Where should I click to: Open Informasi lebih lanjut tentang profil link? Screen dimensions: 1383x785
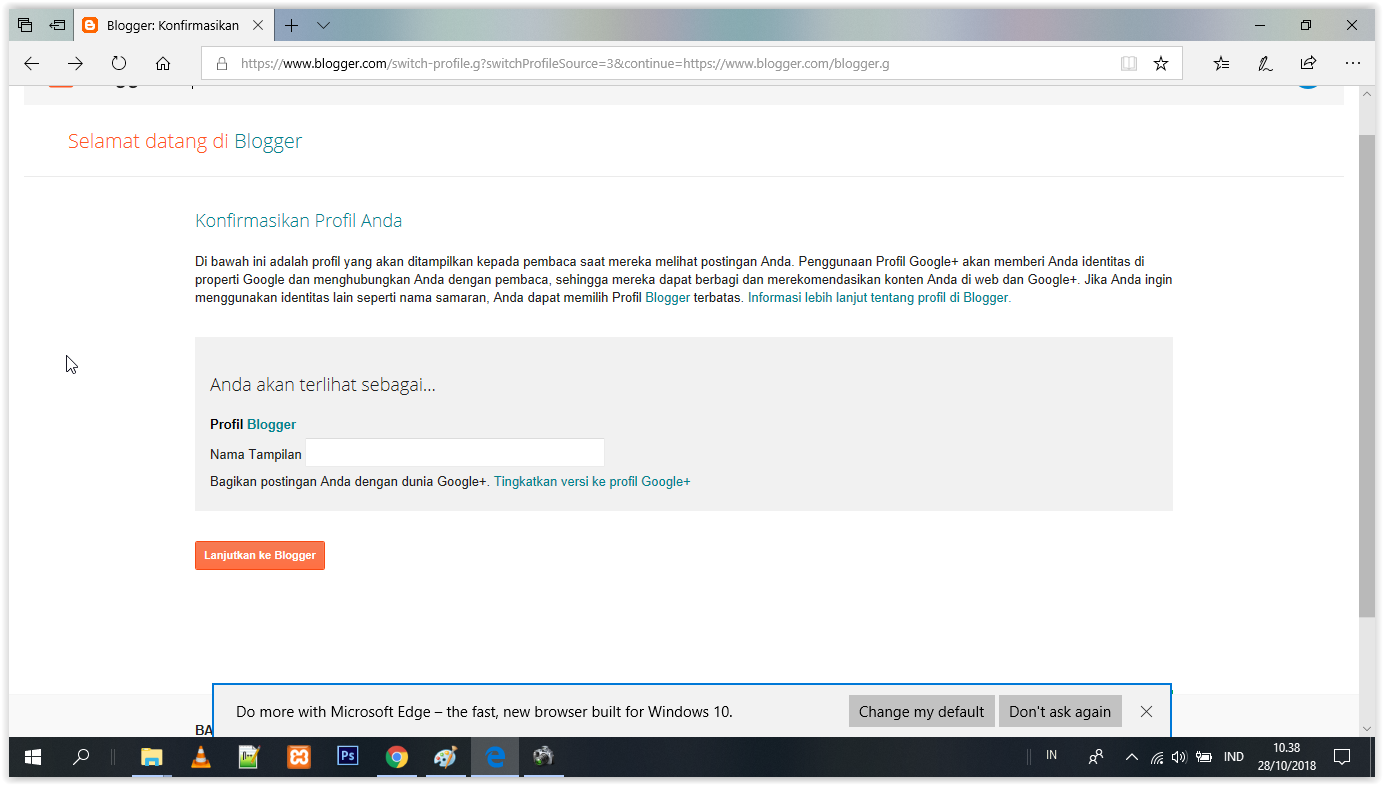tap(879, 298)
